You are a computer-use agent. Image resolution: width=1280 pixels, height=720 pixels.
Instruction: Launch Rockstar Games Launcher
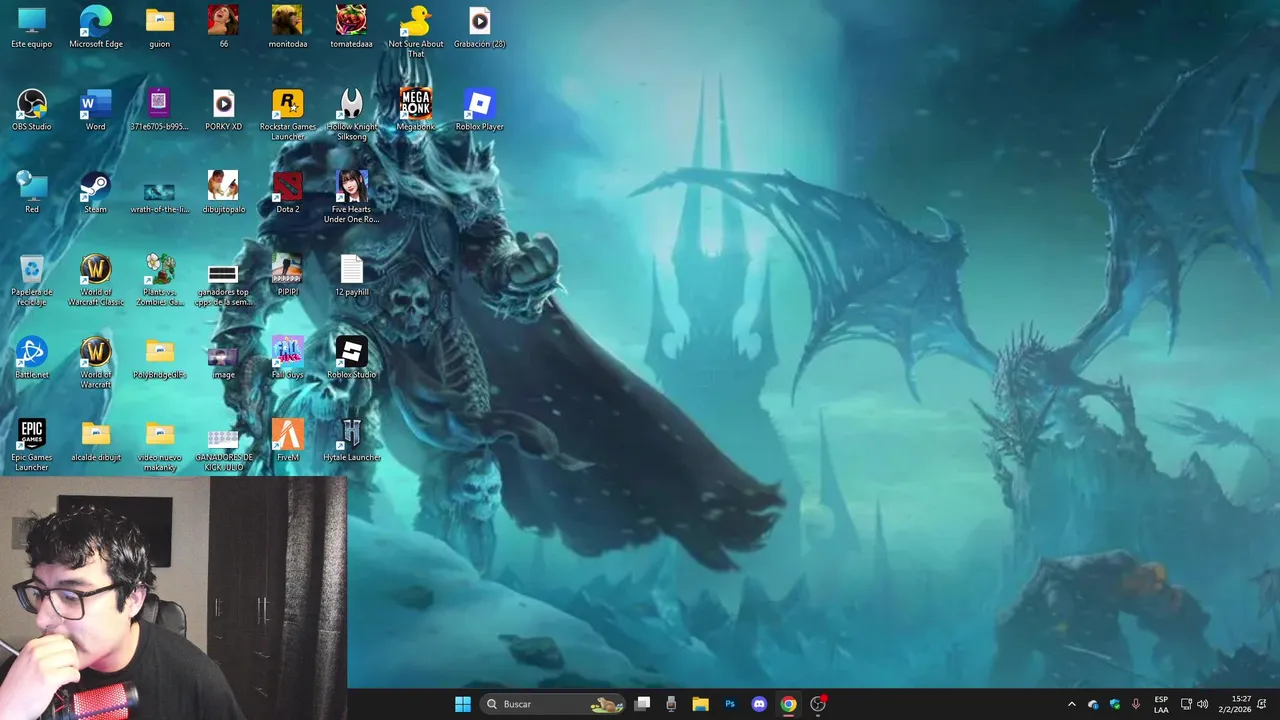pyautogui.click(x=288, y=114)
